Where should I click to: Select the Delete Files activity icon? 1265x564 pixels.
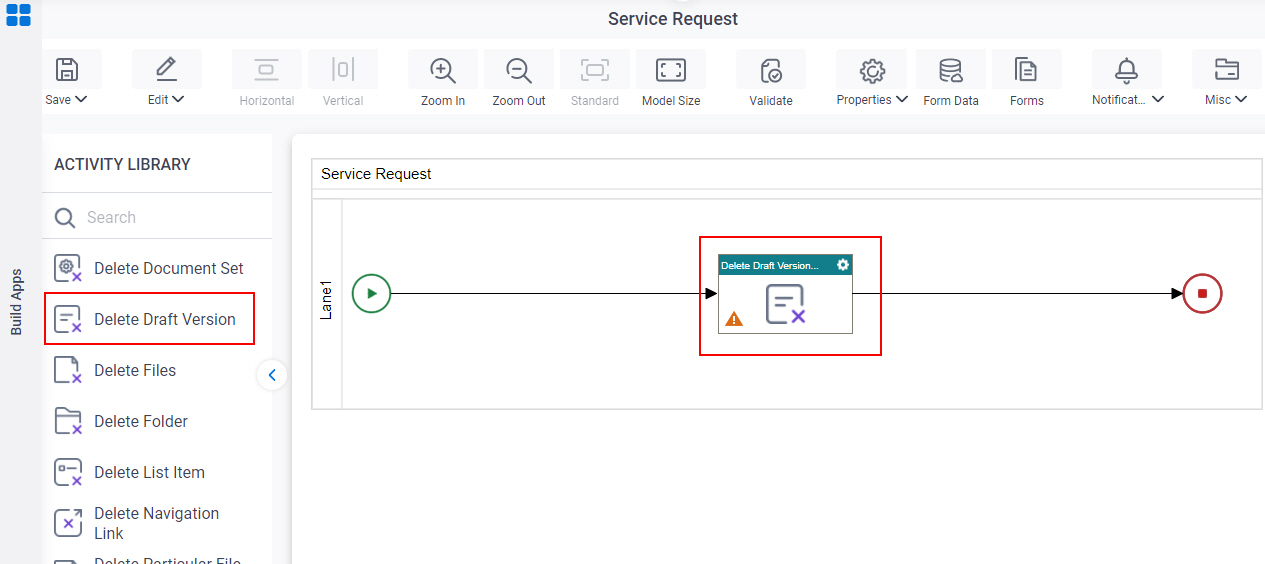[x=68, y=370]
